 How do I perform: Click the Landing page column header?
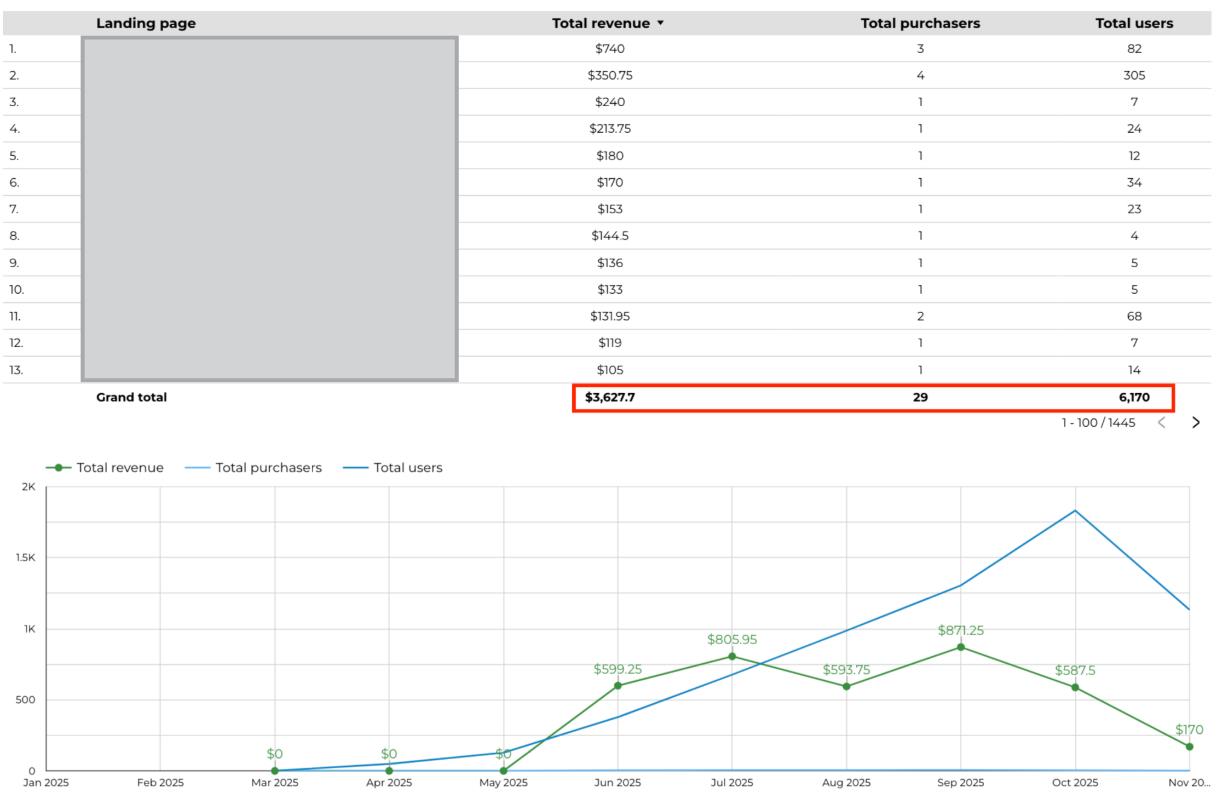[x=146, y=23]
